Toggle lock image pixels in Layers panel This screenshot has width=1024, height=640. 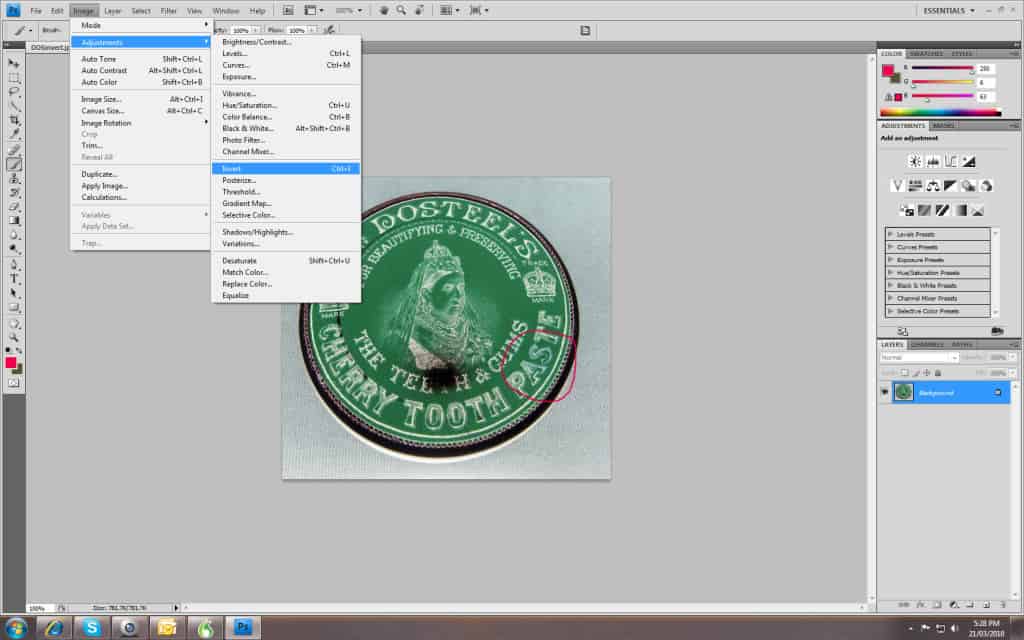pos(916,373)
